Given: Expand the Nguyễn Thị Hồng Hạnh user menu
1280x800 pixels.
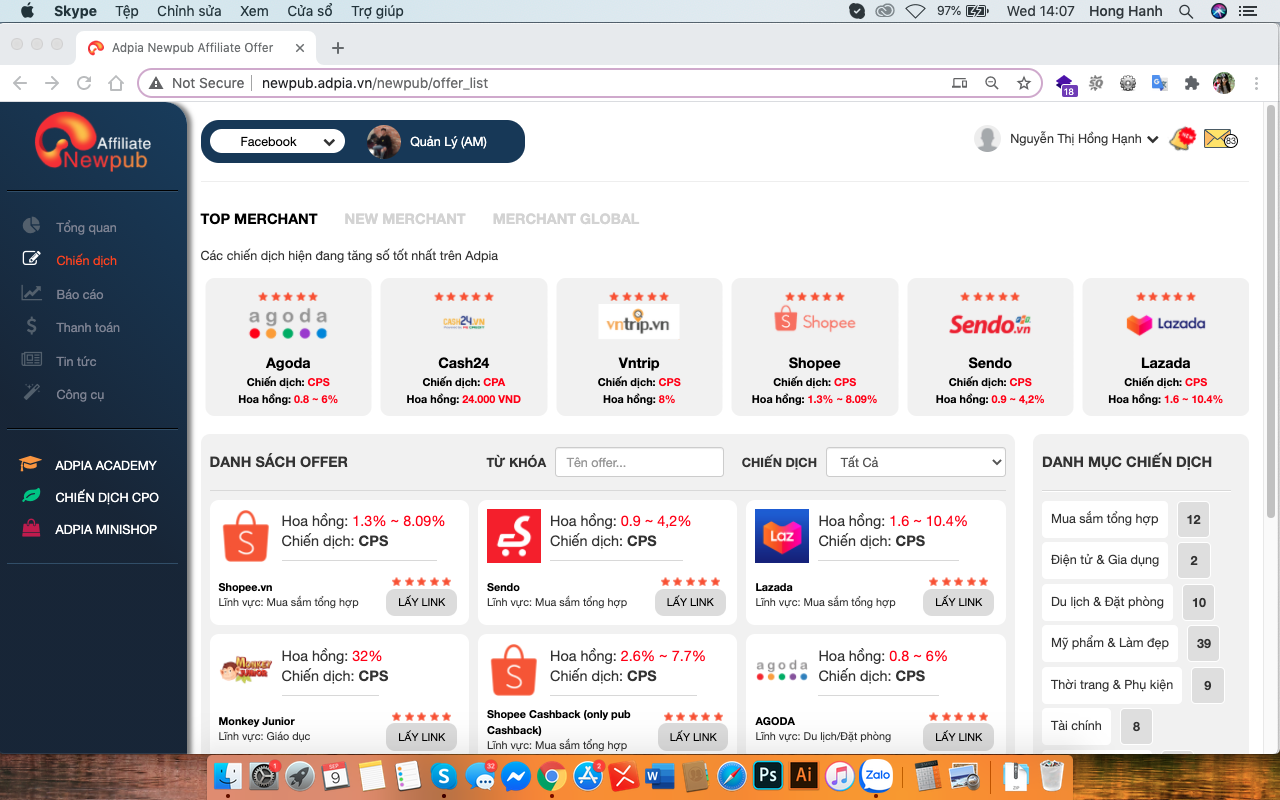Looking at the screenshot, I should [x=1083, y=139].
